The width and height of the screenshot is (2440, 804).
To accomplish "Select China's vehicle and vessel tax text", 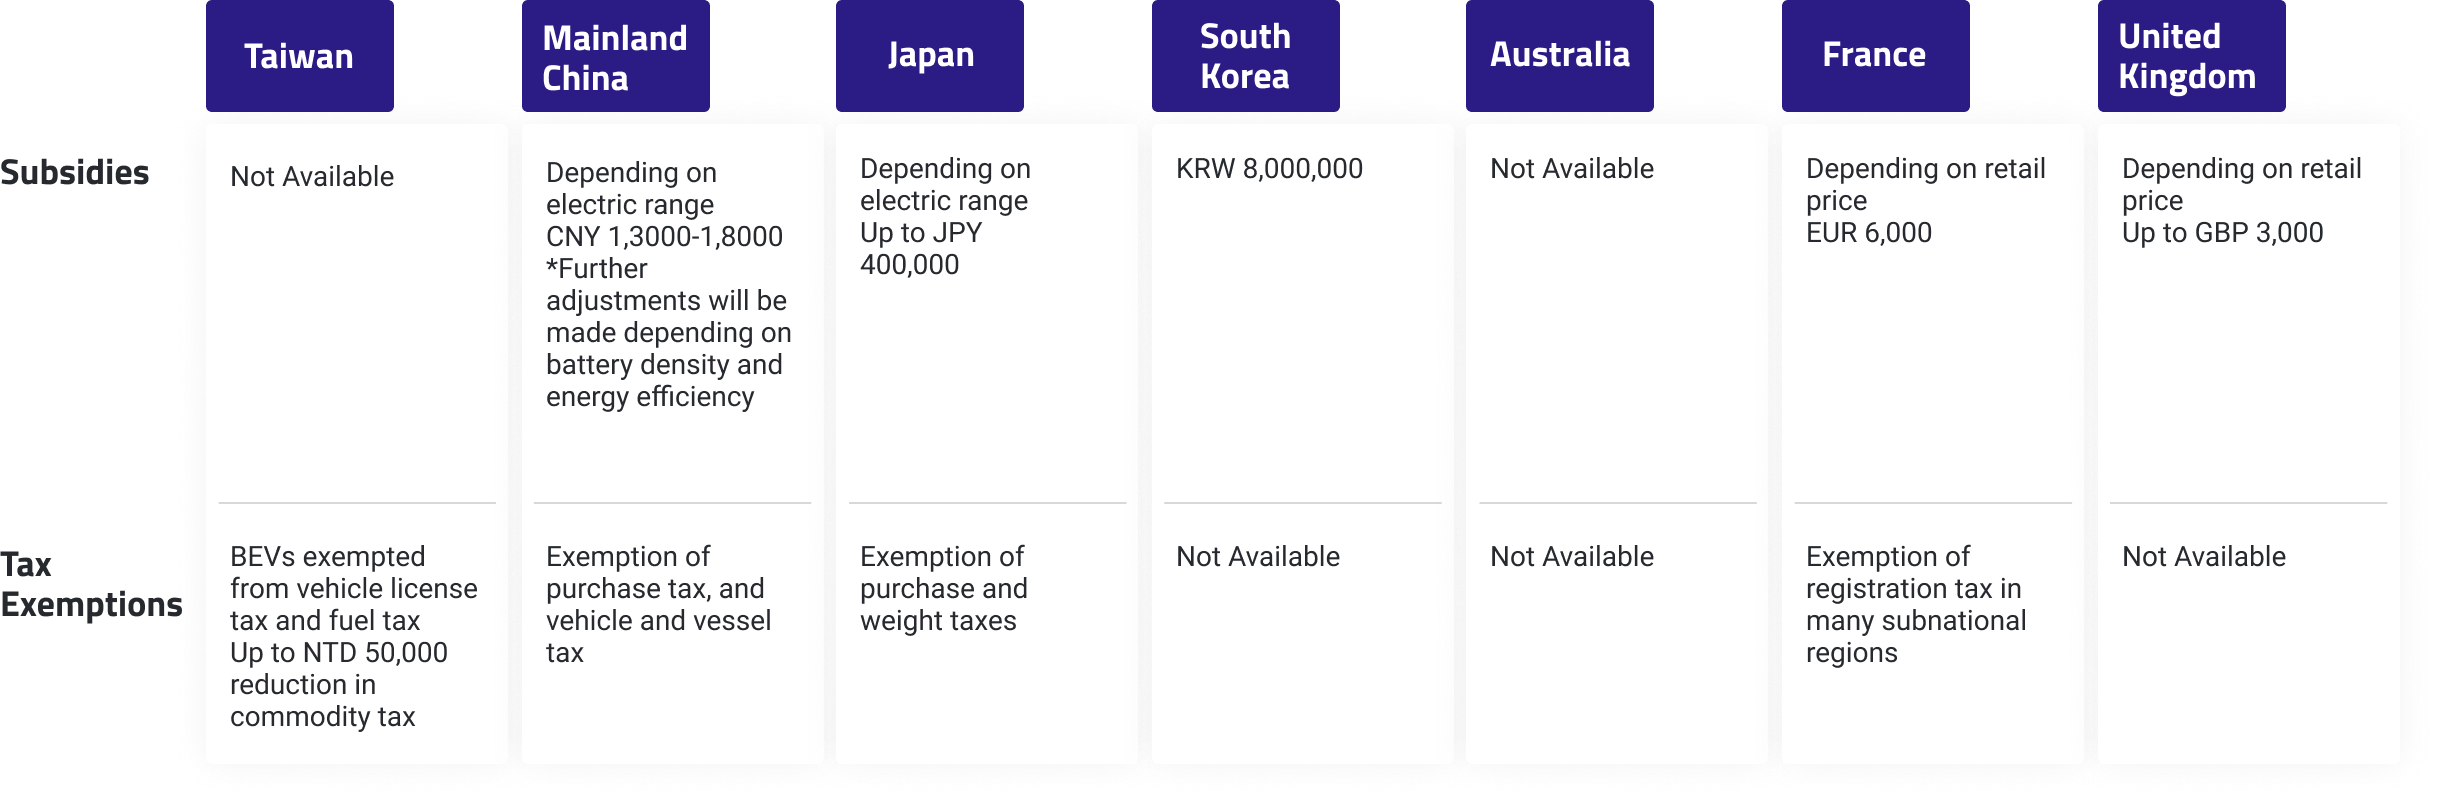I will (659, 637).
